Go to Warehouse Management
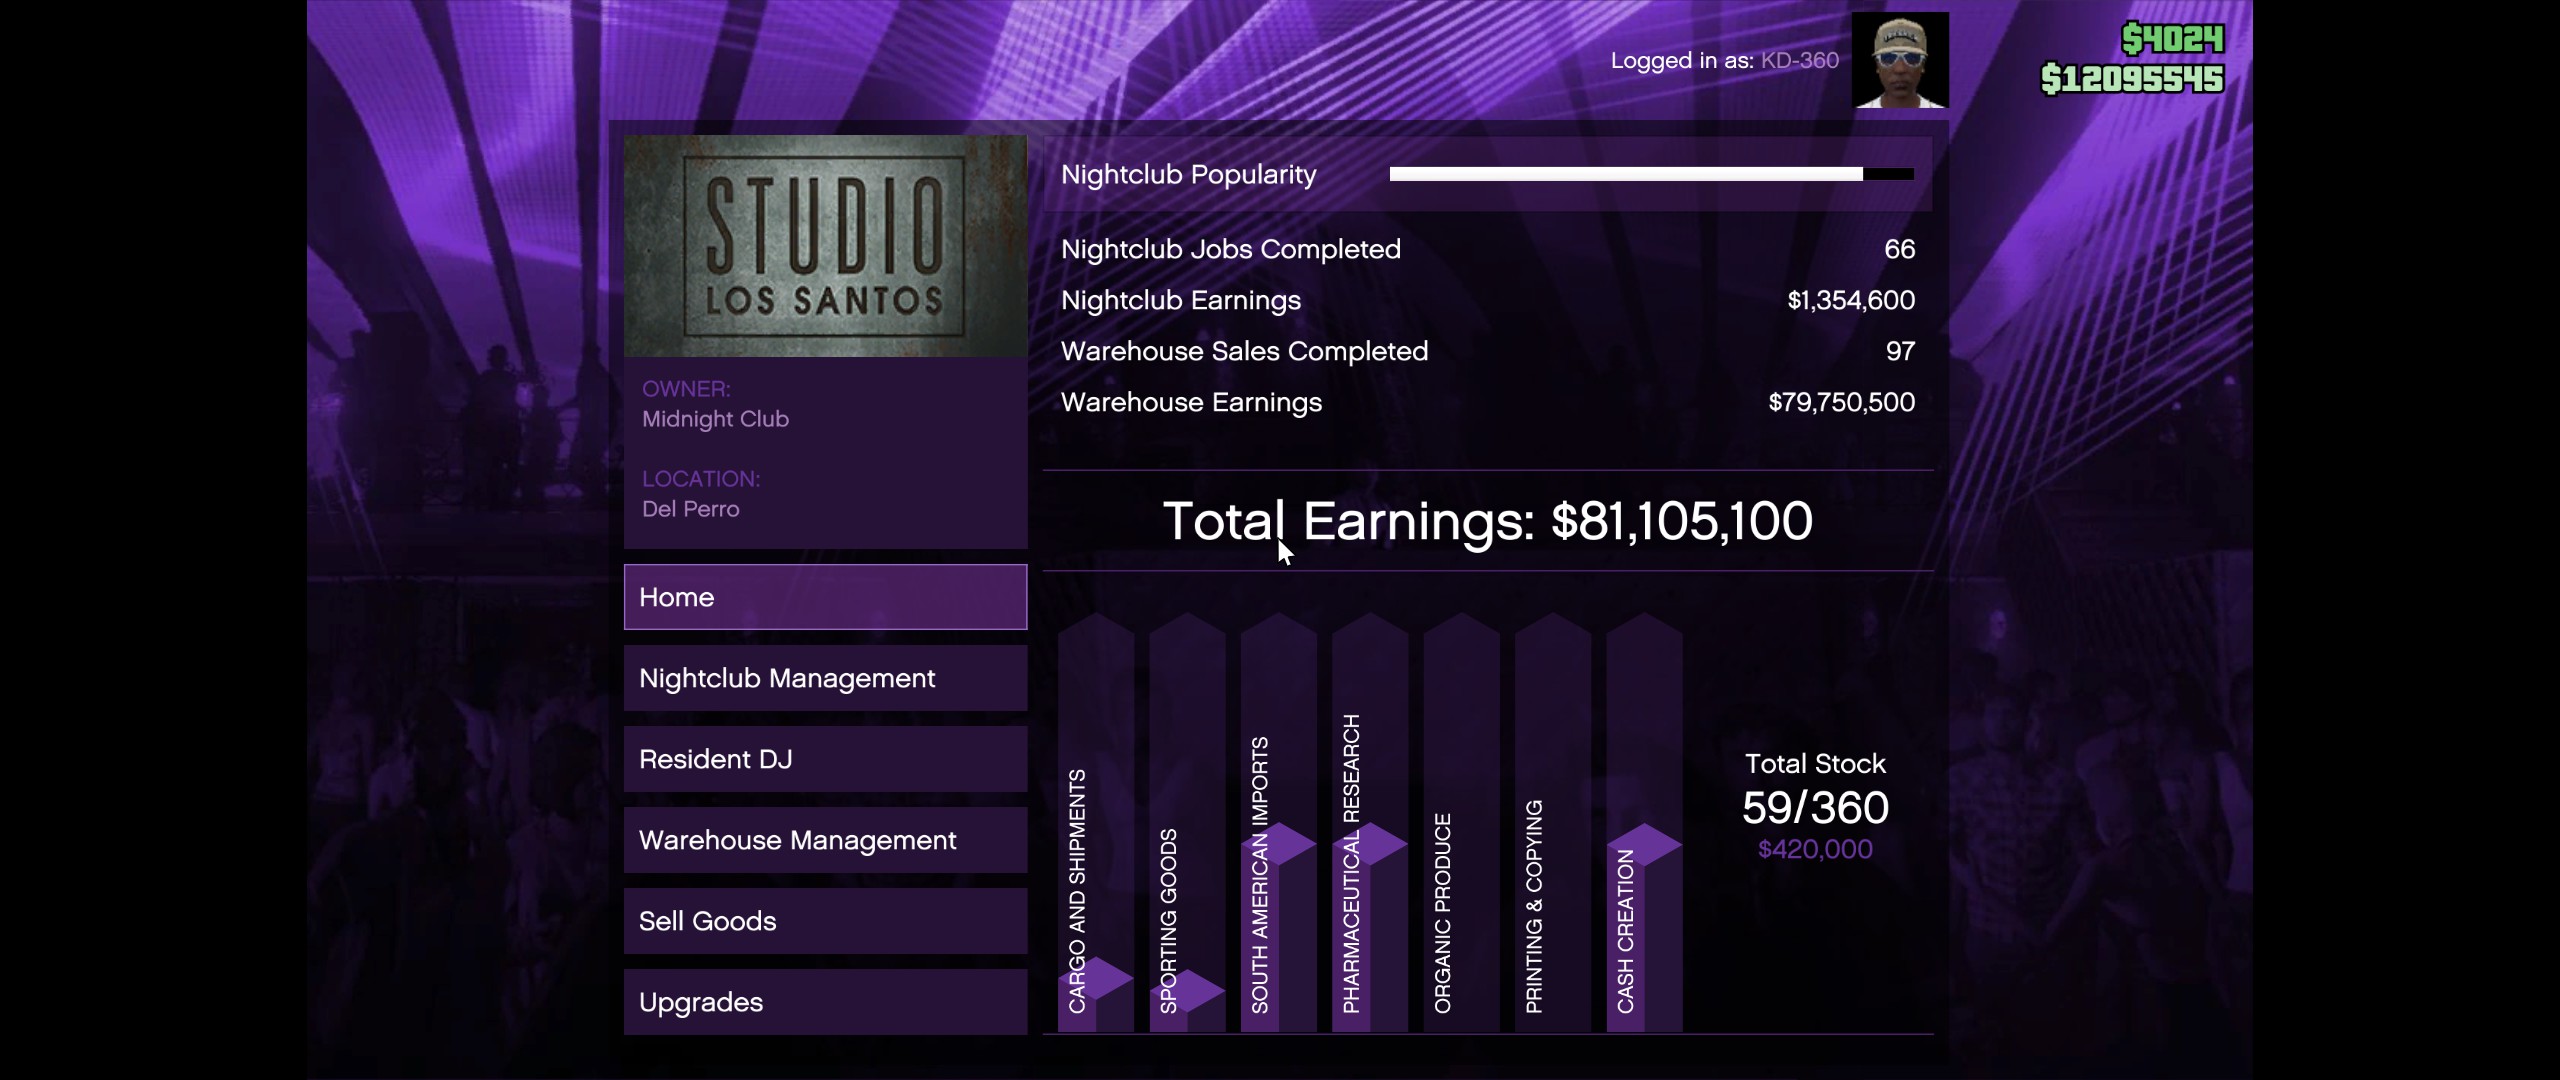The height and width of the screenshot is (1080, 2560). [x=825, y=840]
